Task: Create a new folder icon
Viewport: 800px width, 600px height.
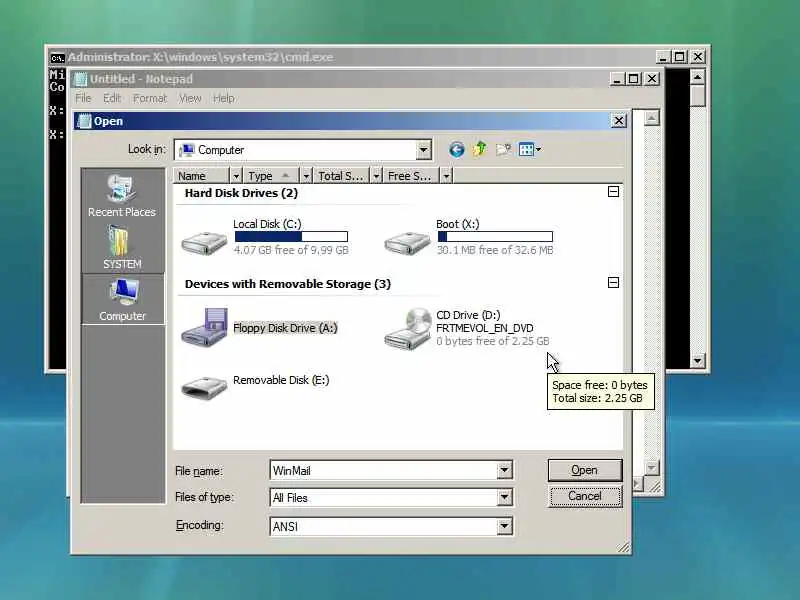Action: 504,149
